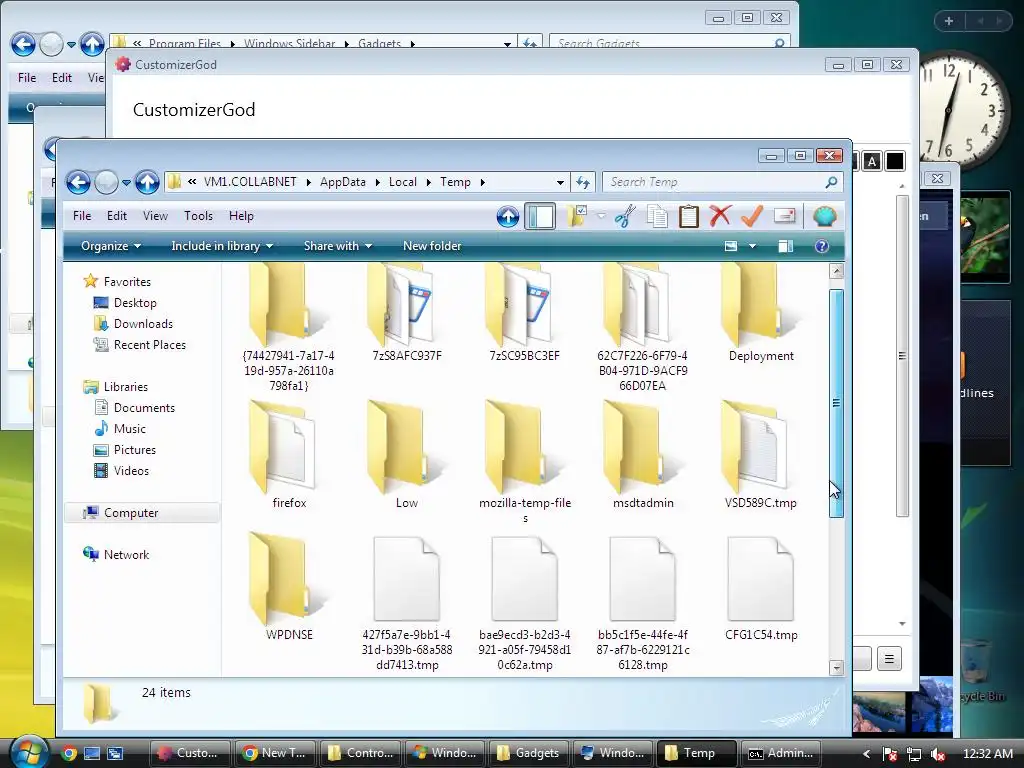This screenshot has height=768, width=1024.
Task: Click the Copy icon in toolbar
Action: click(657, 216)
